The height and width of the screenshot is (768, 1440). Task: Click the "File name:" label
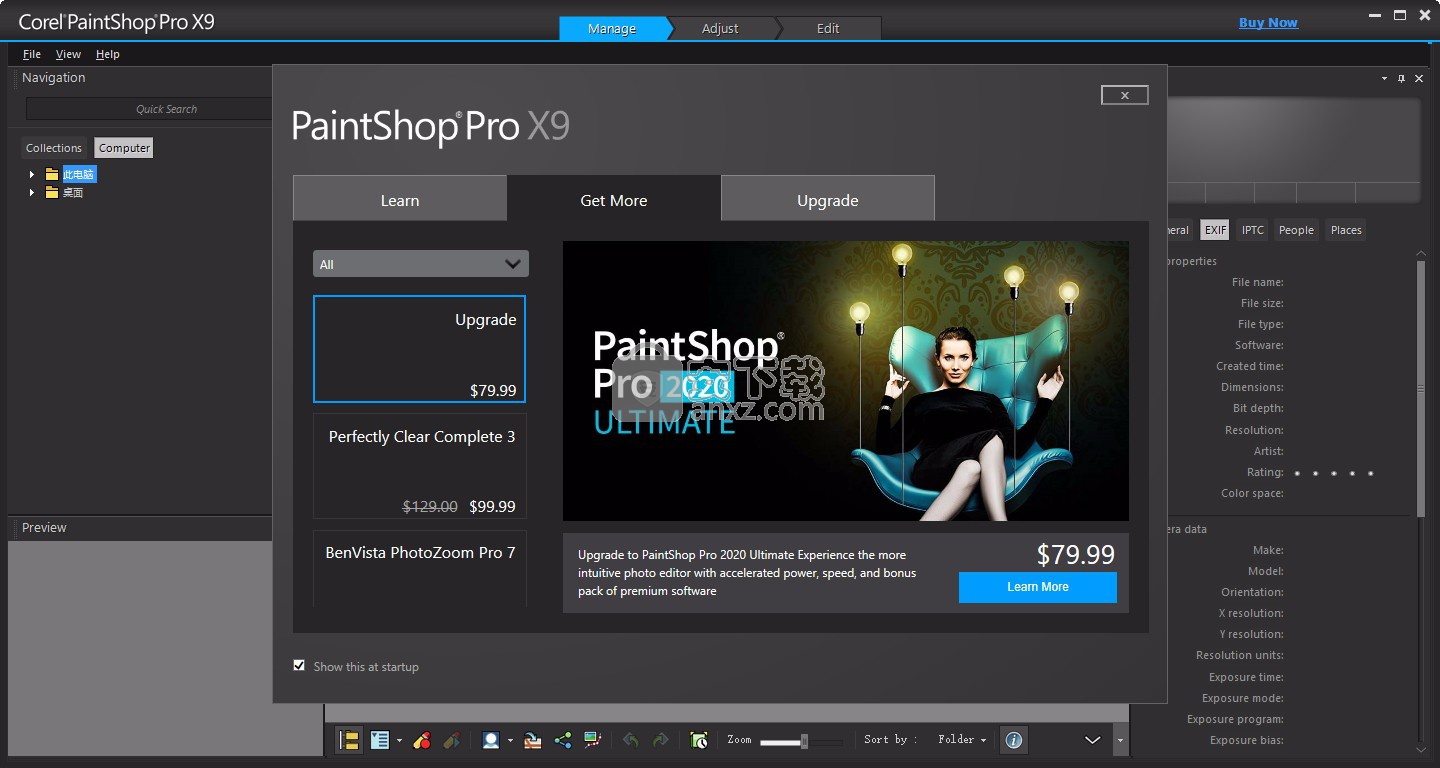point(1257,282)
